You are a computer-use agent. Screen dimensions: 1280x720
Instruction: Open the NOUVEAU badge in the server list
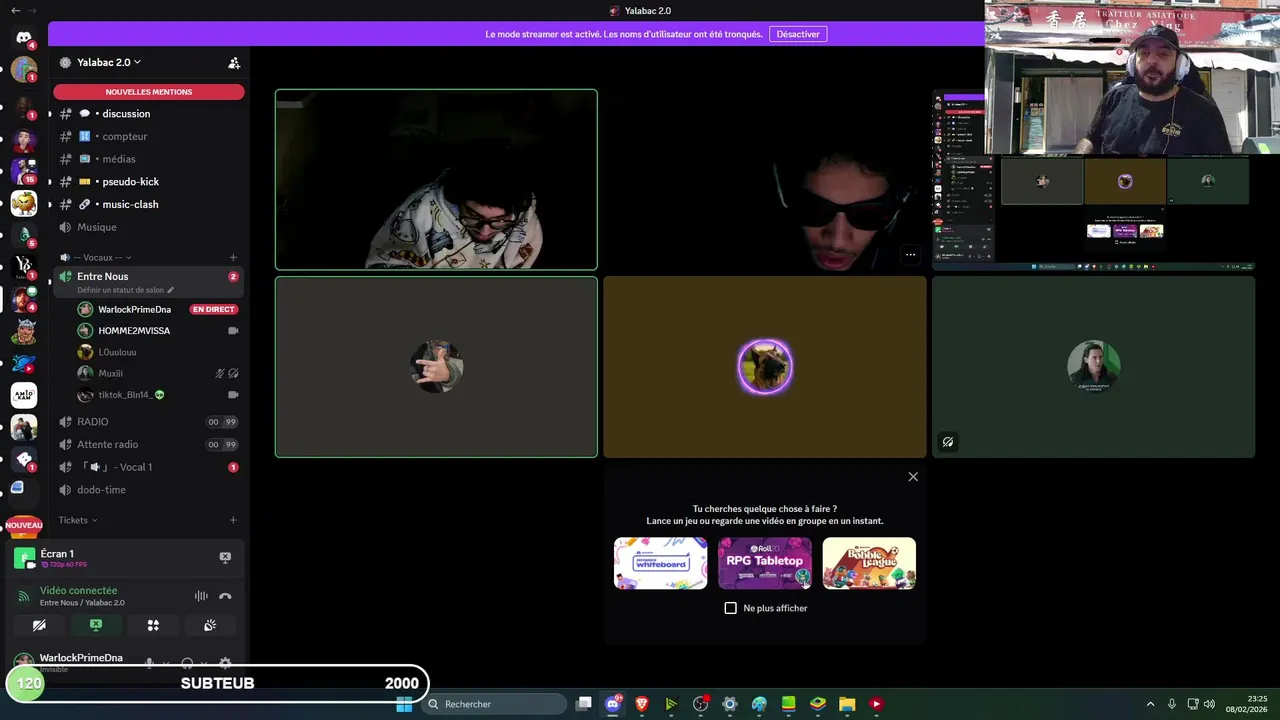[x=24, y=525]
